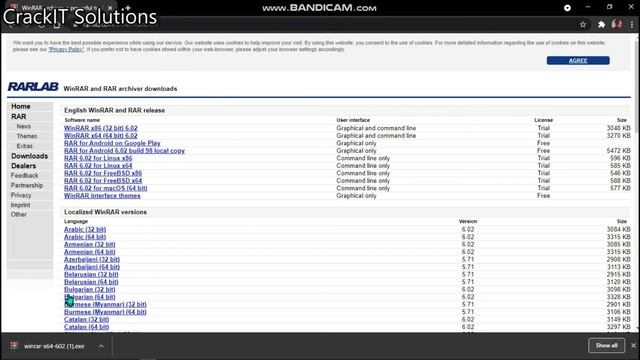
Task: Click Show all downloads button
Action: (606, 346)
